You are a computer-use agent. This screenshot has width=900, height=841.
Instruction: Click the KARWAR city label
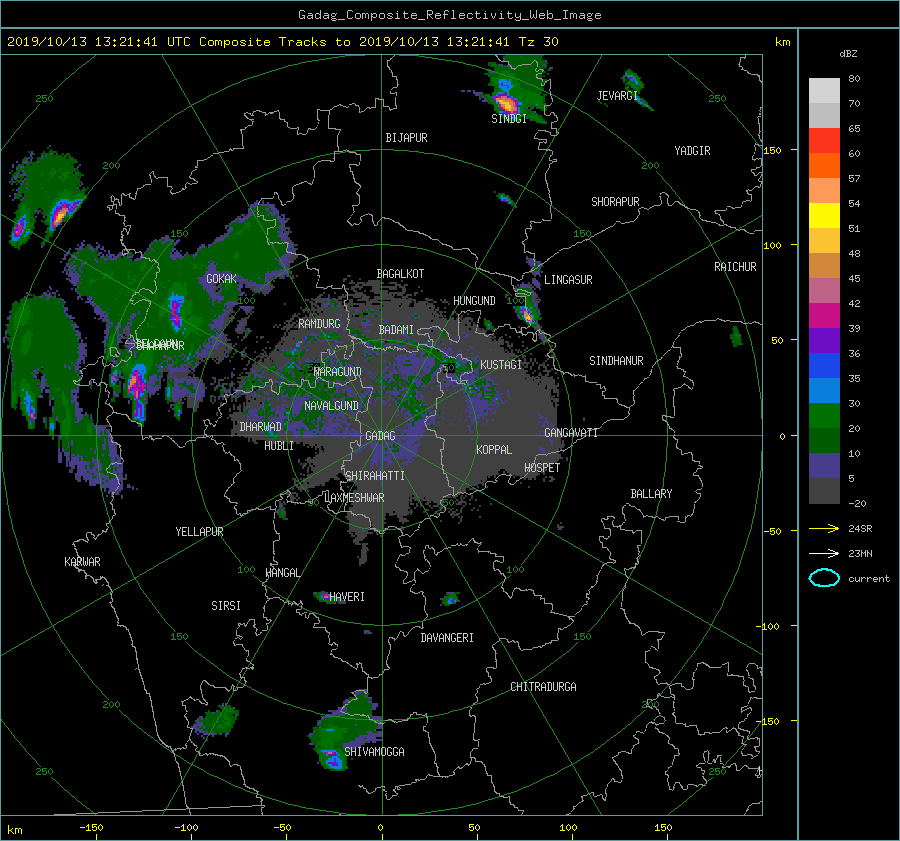click(82, 562)
